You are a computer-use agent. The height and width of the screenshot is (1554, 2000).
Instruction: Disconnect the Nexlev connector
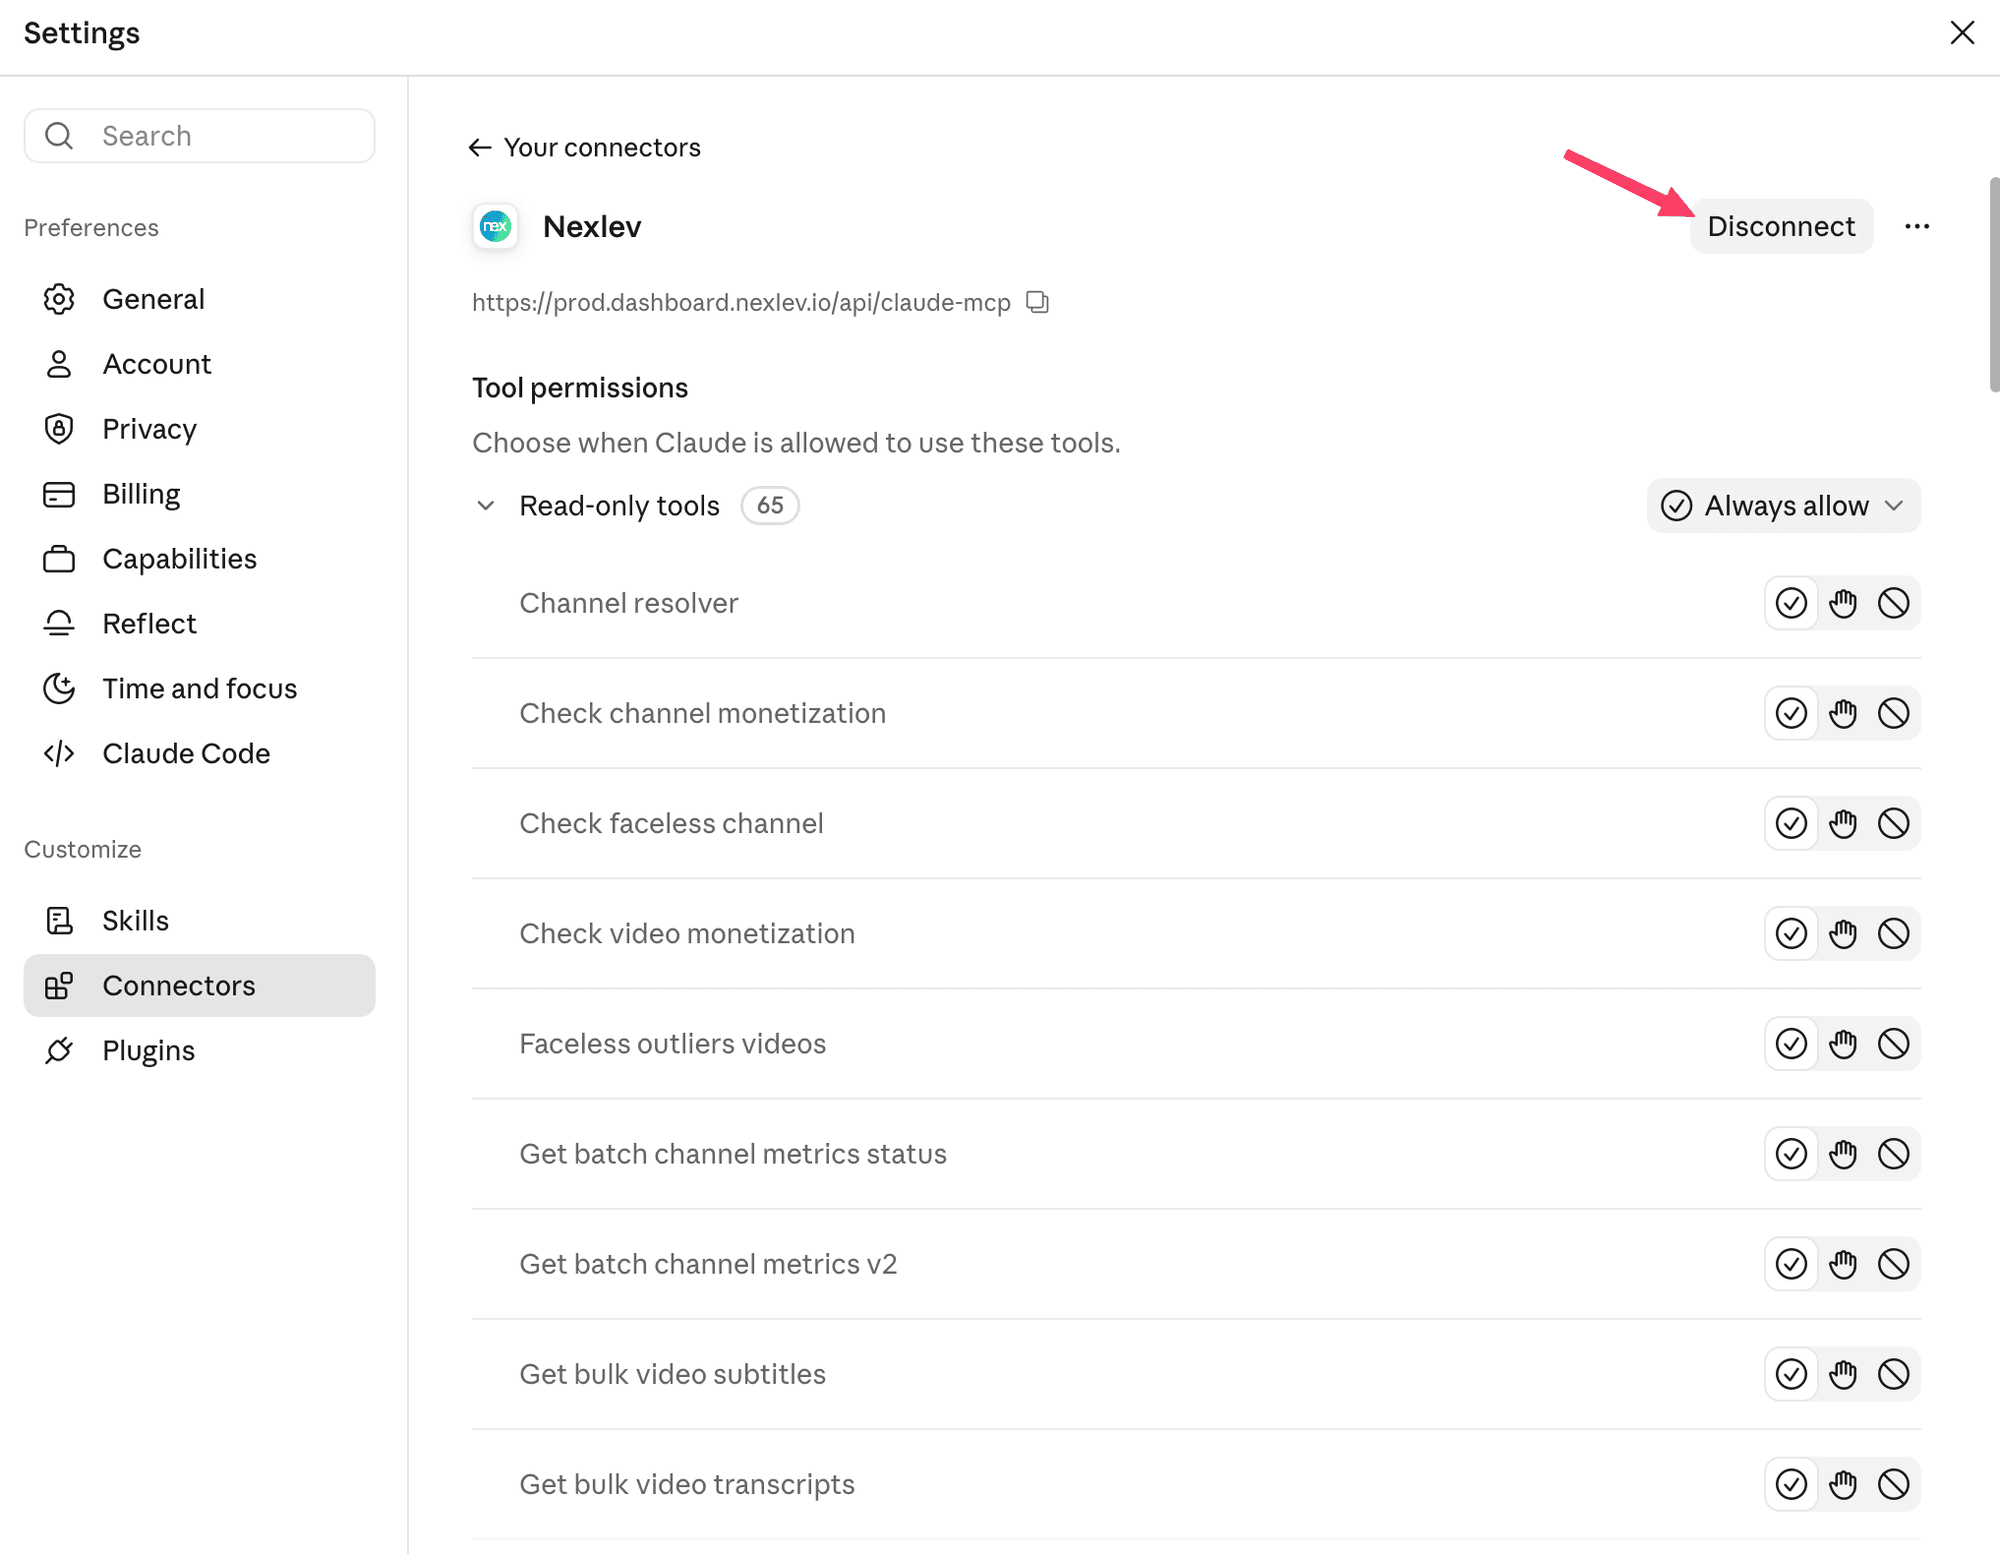click(x=1781, y=226)
